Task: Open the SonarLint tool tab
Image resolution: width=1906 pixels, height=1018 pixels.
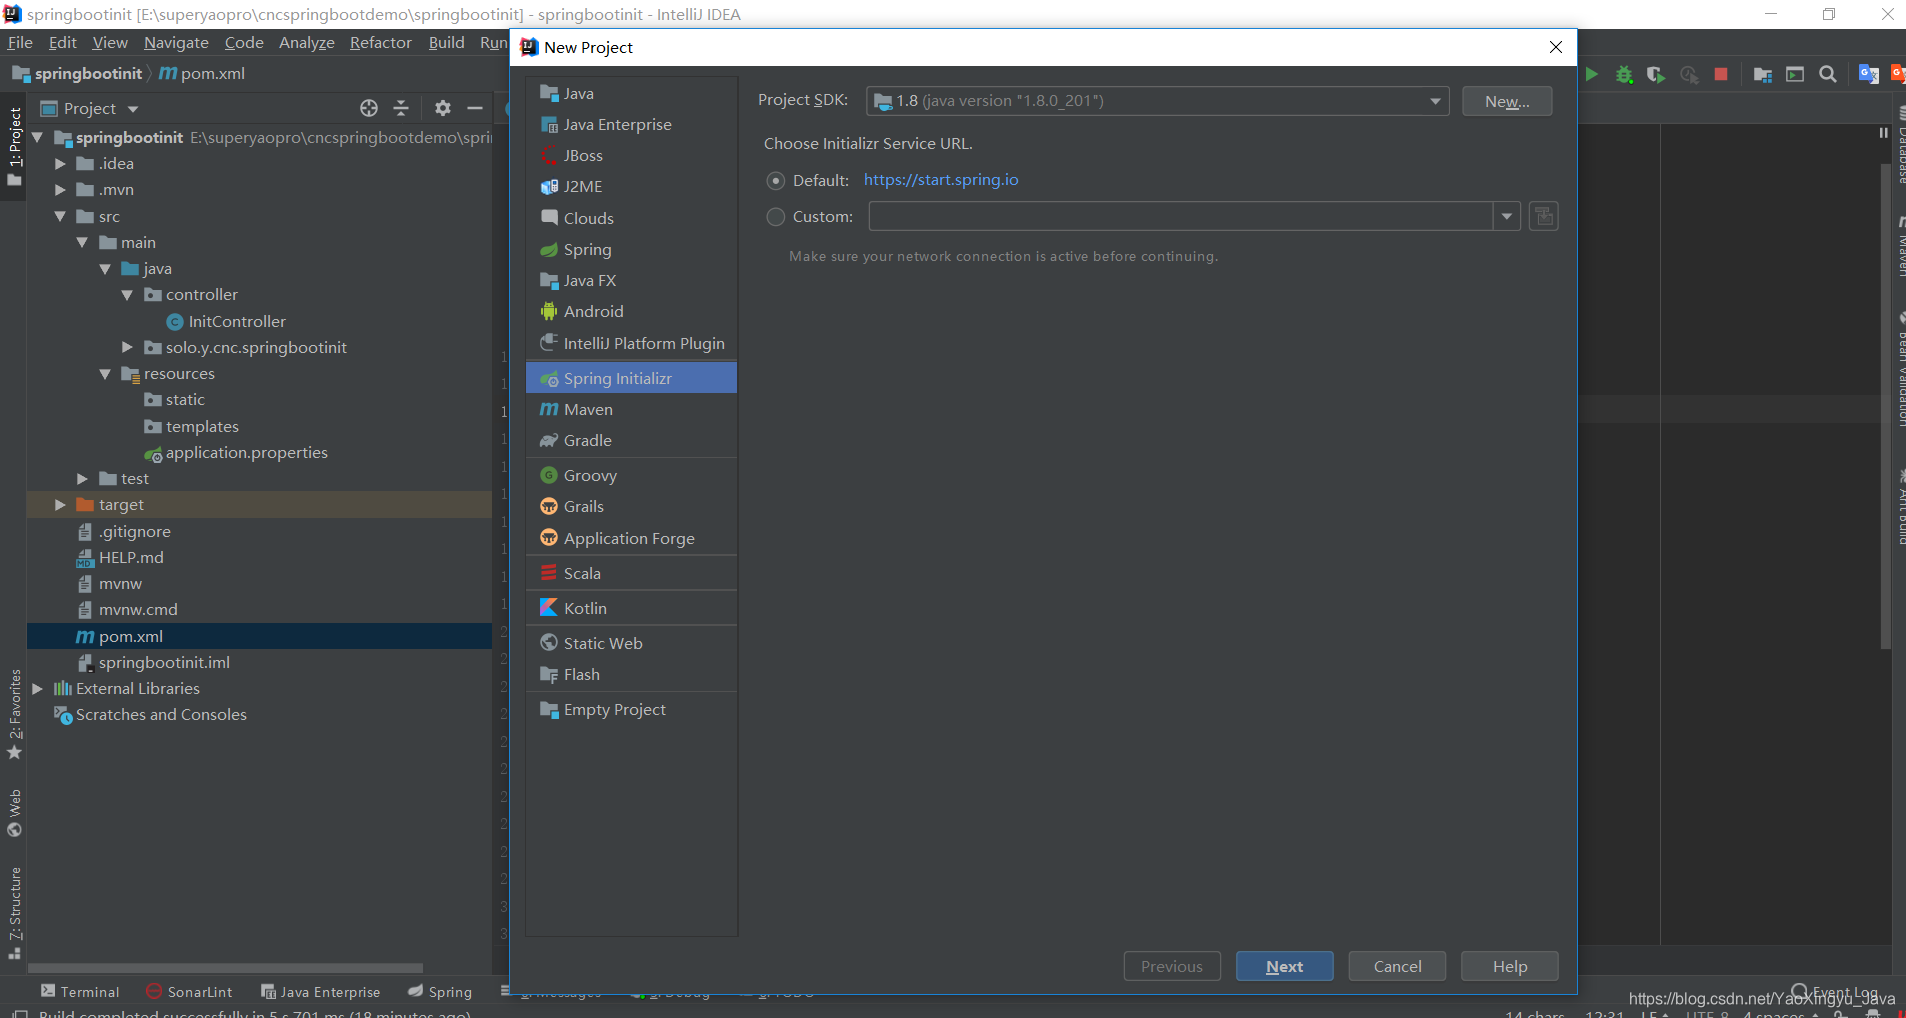Action: (x=189, y=991)
